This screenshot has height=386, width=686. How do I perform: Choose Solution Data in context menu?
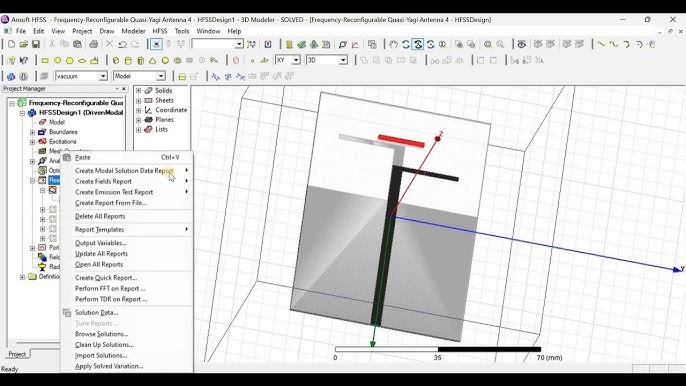pyautogui.click(x=127, y=312)
